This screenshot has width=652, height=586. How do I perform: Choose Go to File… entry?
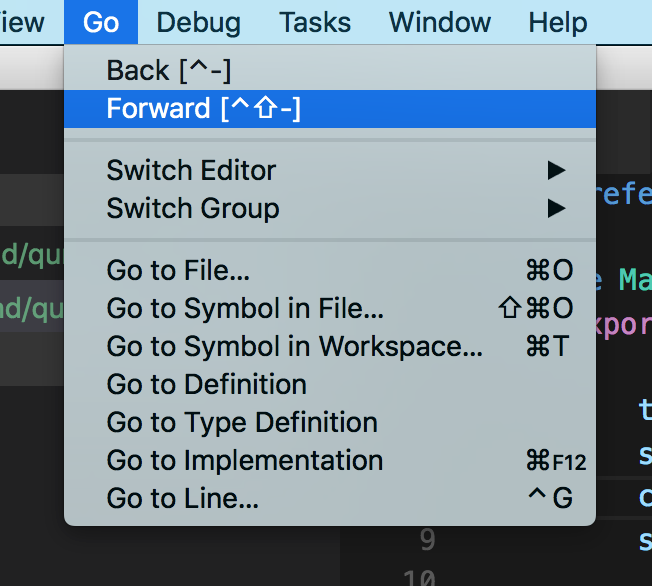(179, 270)
